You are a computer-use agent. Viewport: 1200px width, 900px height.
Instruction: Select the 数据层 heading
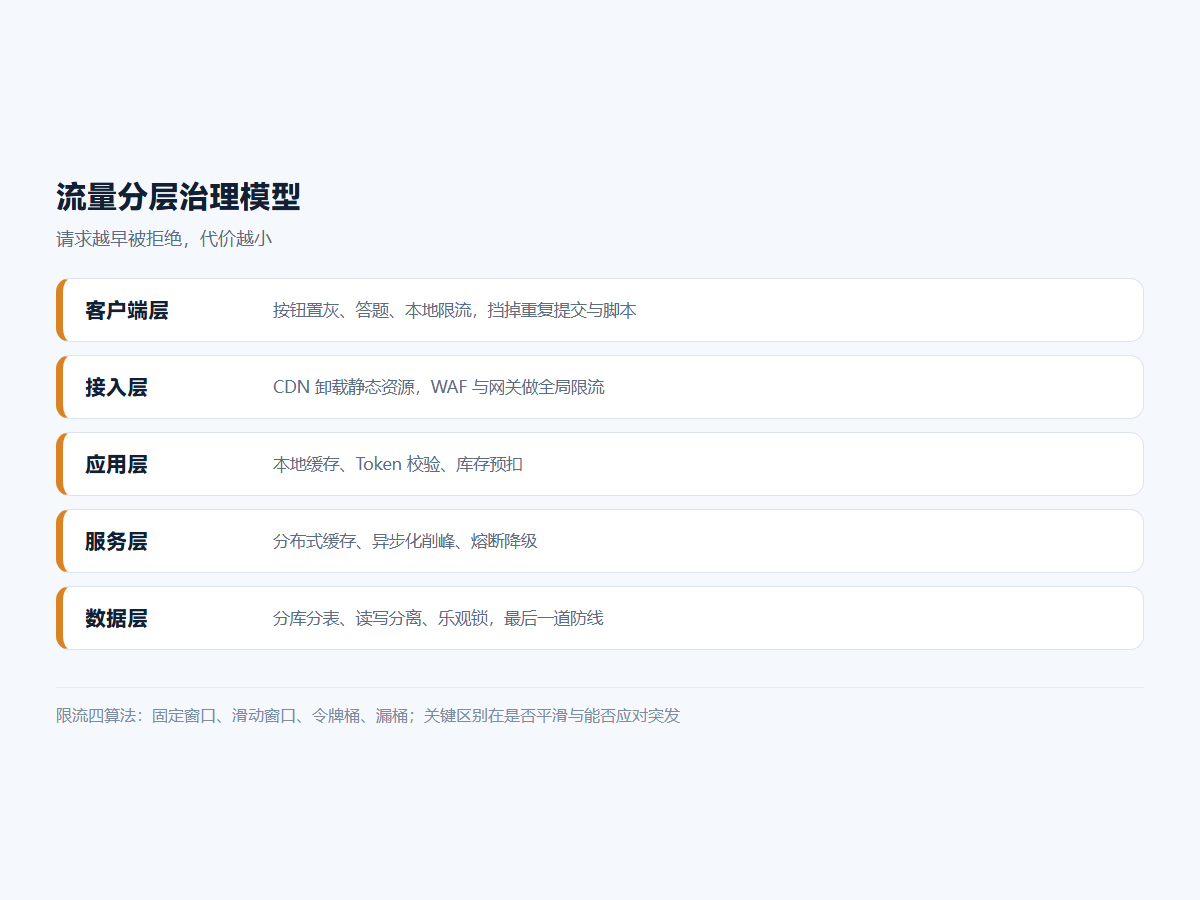pos(116,618)
